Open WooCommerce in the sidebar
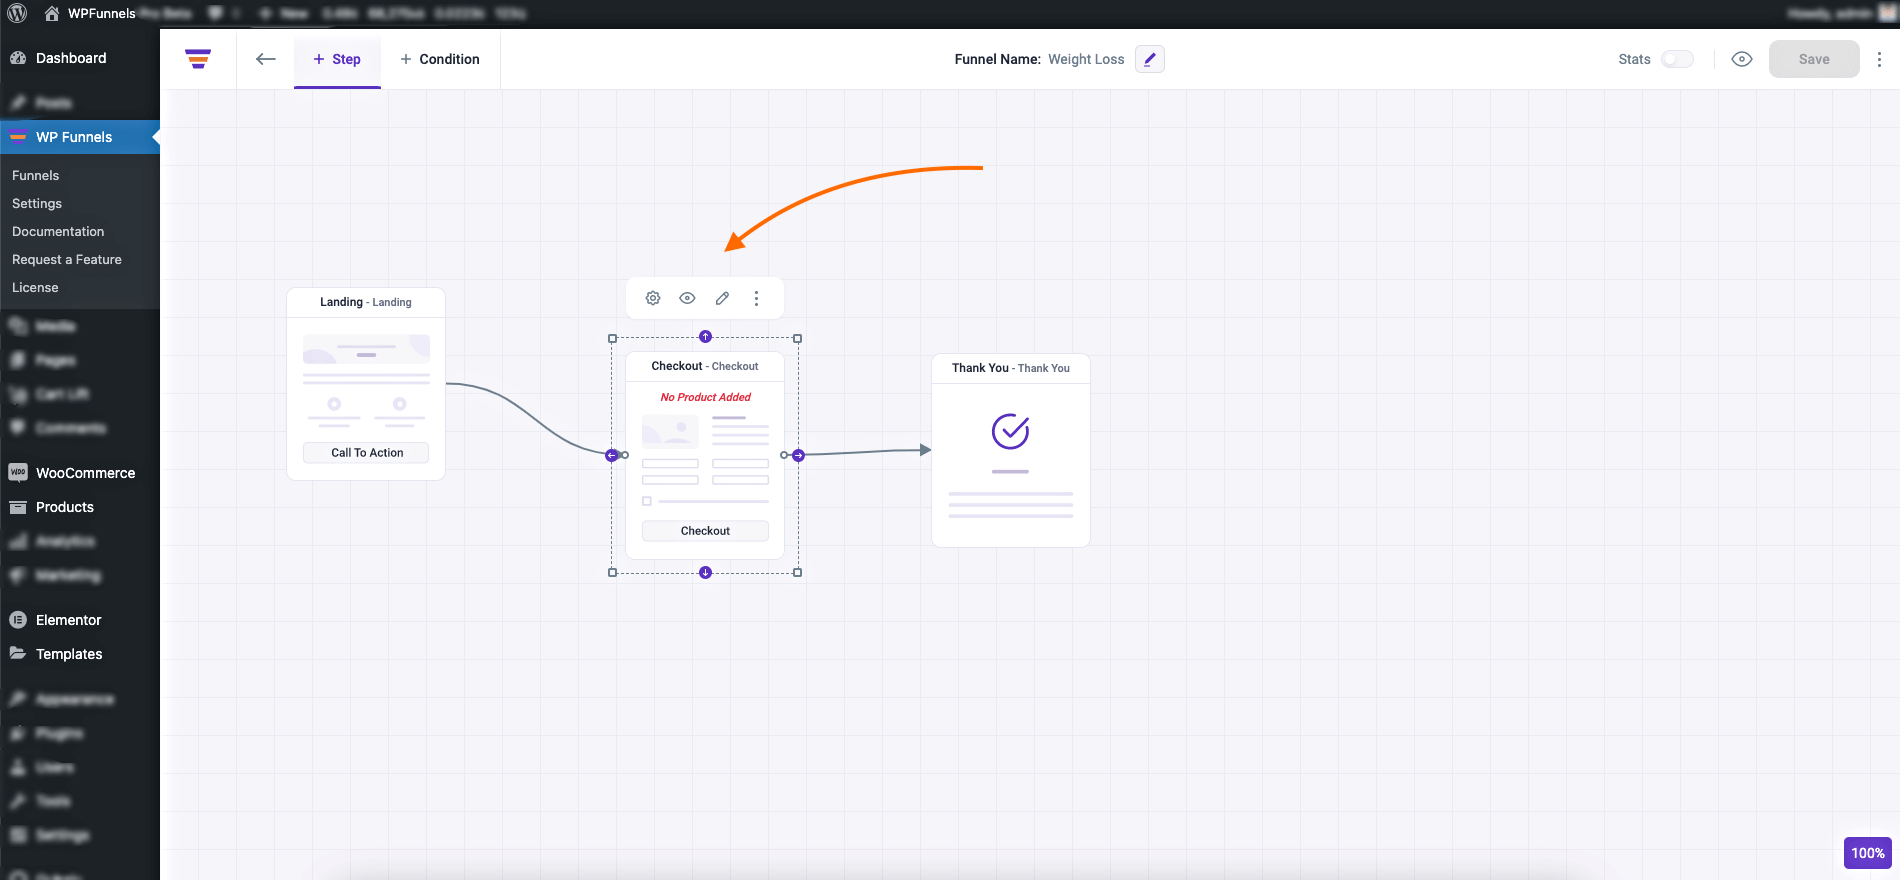Screen dimensions: 1900x880 click(x=85, y=473)
